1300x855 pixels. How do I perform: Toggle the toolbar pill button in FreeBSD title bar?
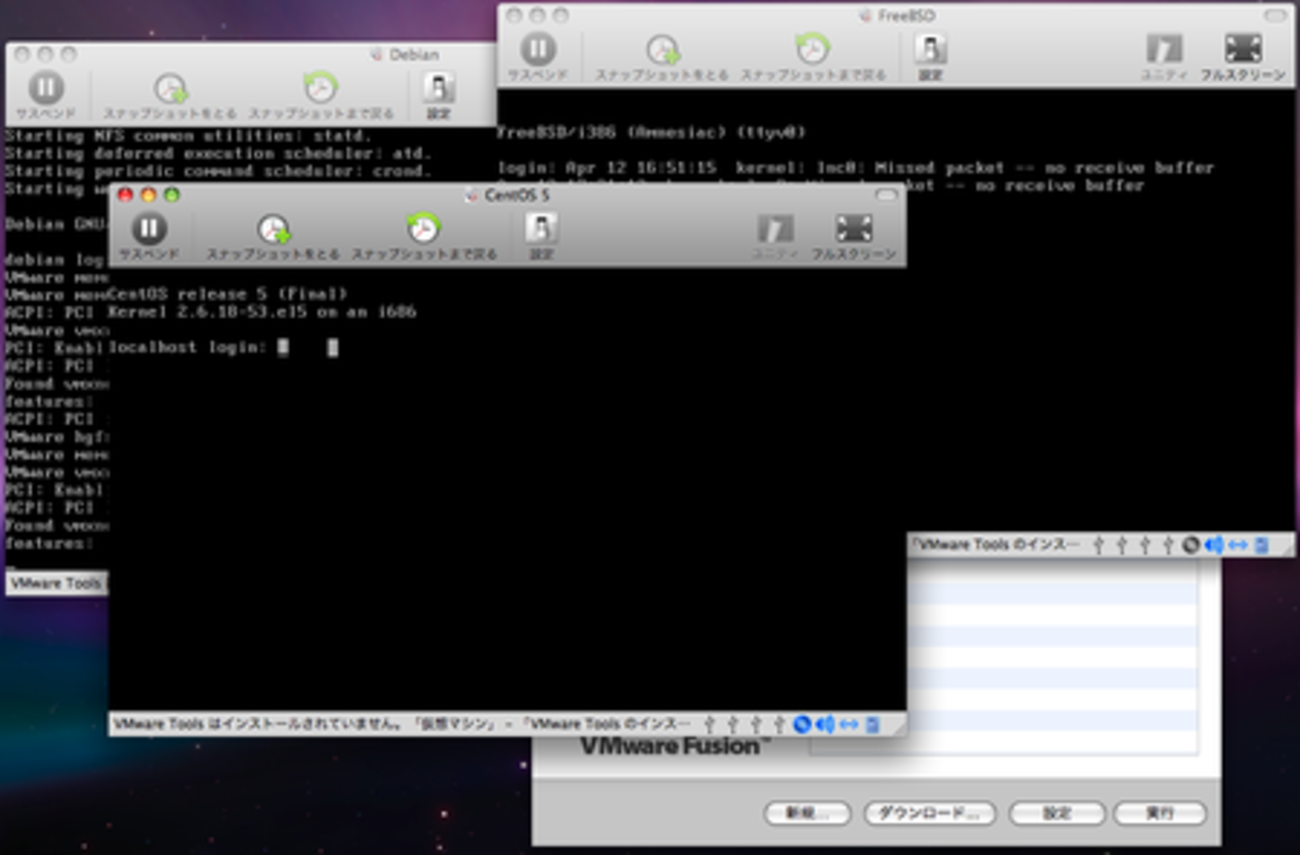pyautogui.click(x=1275, y=16)
